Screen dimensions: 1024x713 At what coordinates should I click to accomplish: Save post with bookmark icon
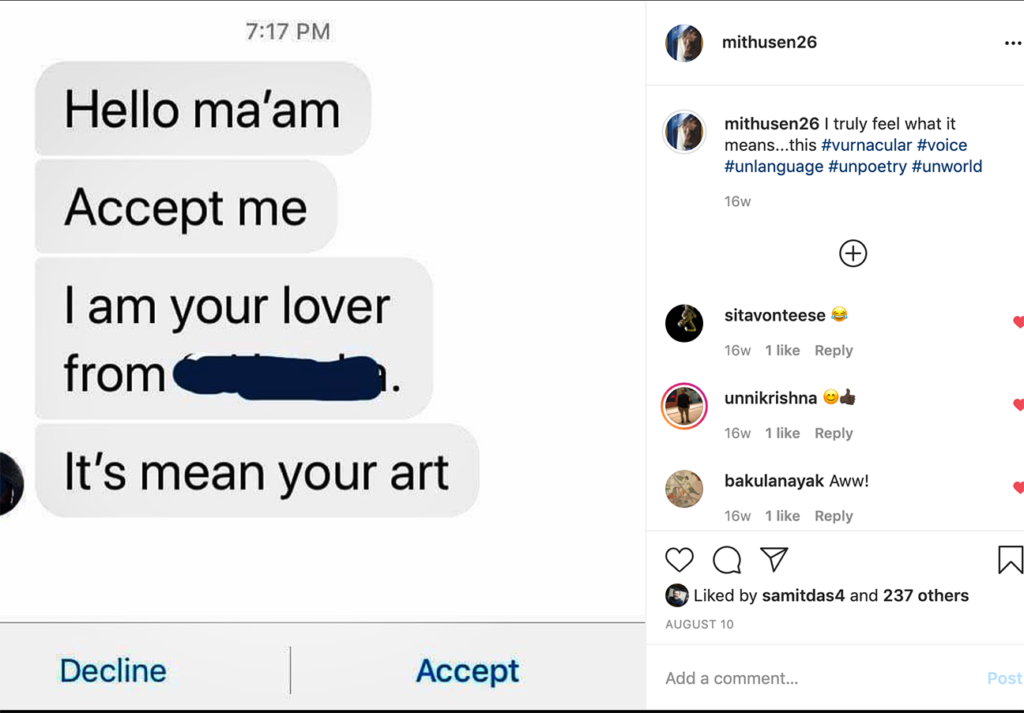(1010, 560)
